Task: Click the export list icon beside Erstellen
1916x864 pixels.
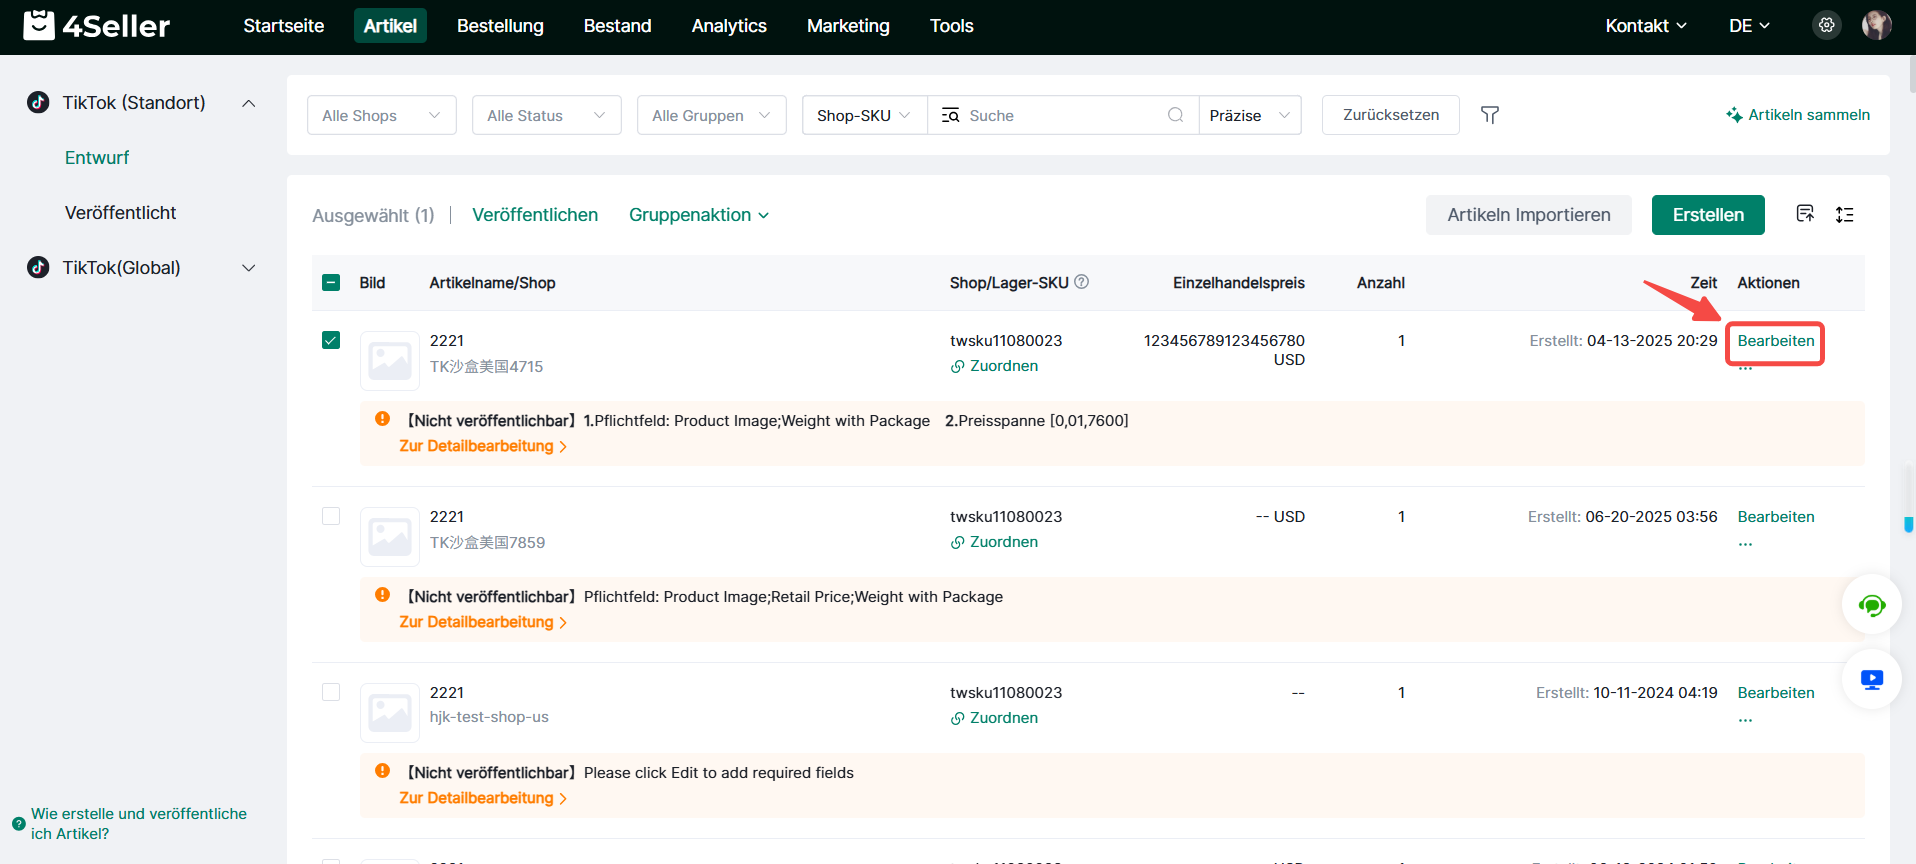Action: 1804,214
